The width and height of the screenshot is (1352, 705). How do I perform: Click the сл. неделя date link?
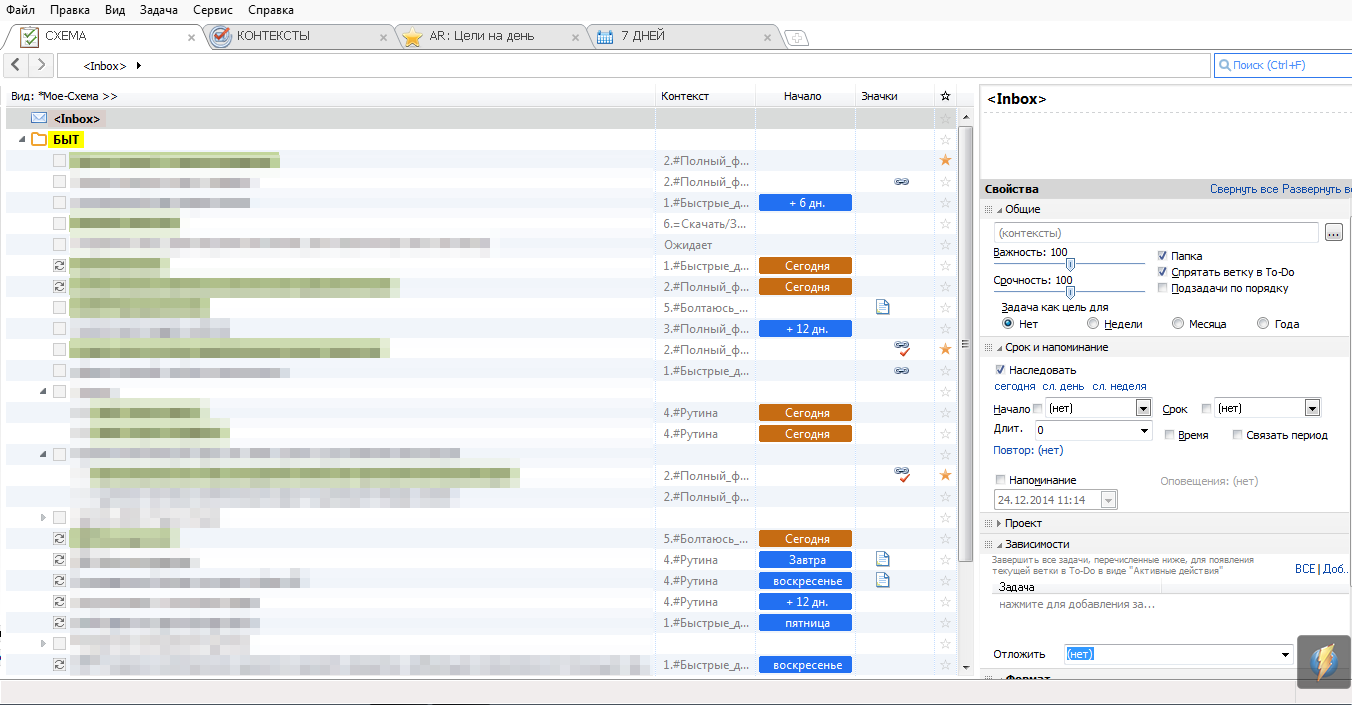(1119, 386)
